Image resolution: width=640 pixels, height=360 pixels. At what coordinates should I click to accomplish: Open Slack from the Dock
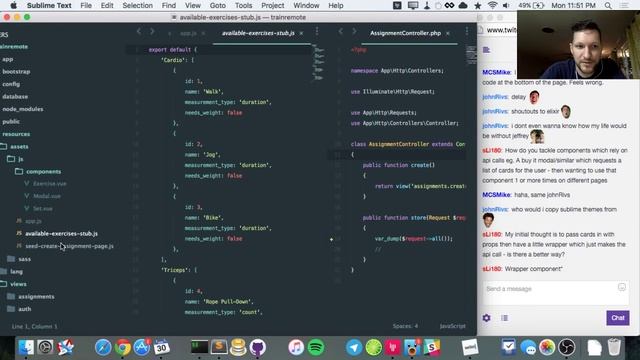(x=431, y=347)
